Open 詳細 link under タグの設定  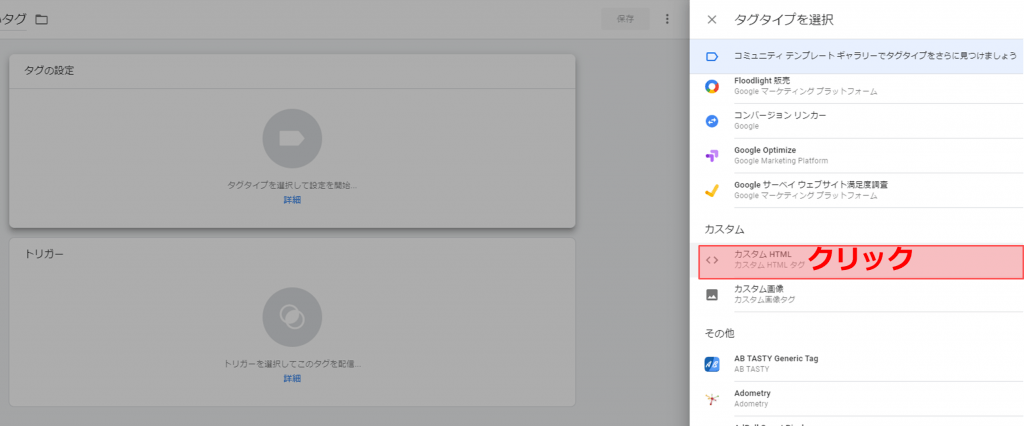pyautogui.click(x=292, y=200)
